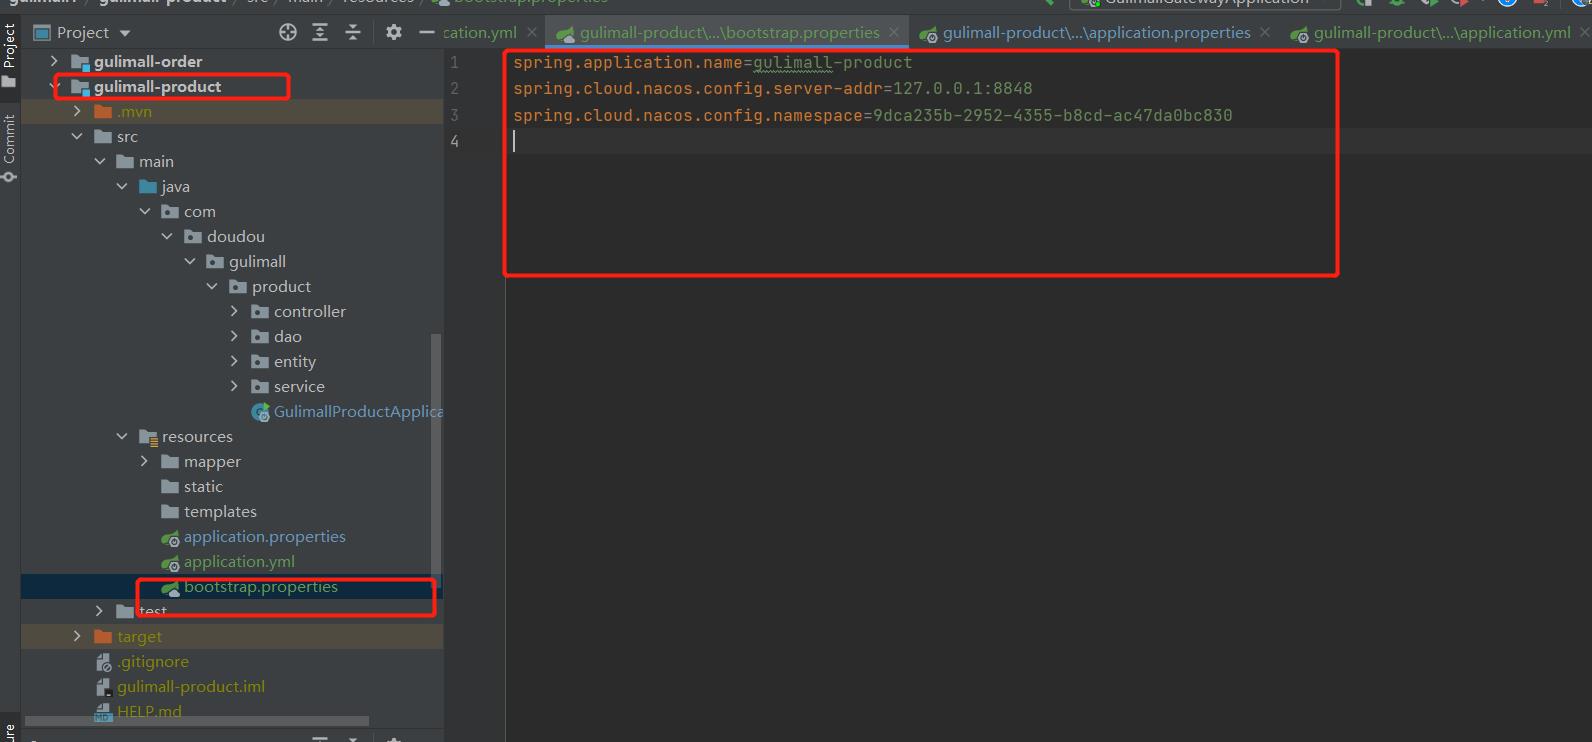Click the bootstrap.properties Spring leaf icon in tree

pyautogui.click(x=171, y=588)
